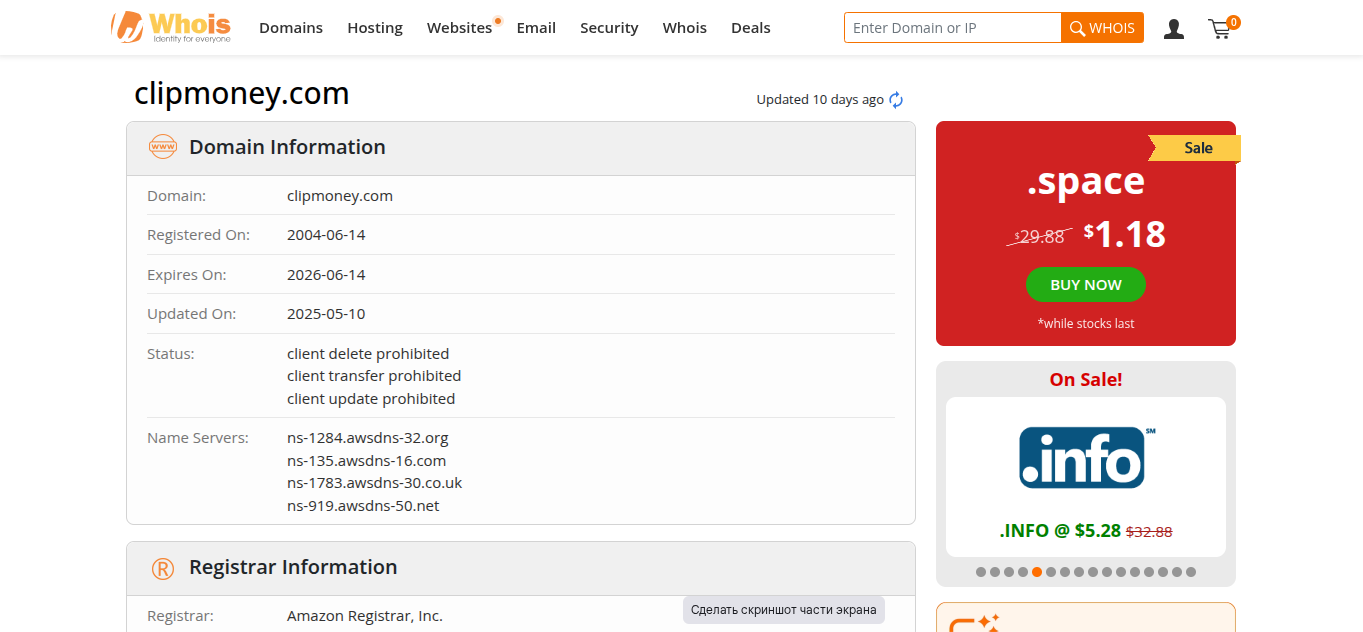Open the user account icon

point(1174,29)
